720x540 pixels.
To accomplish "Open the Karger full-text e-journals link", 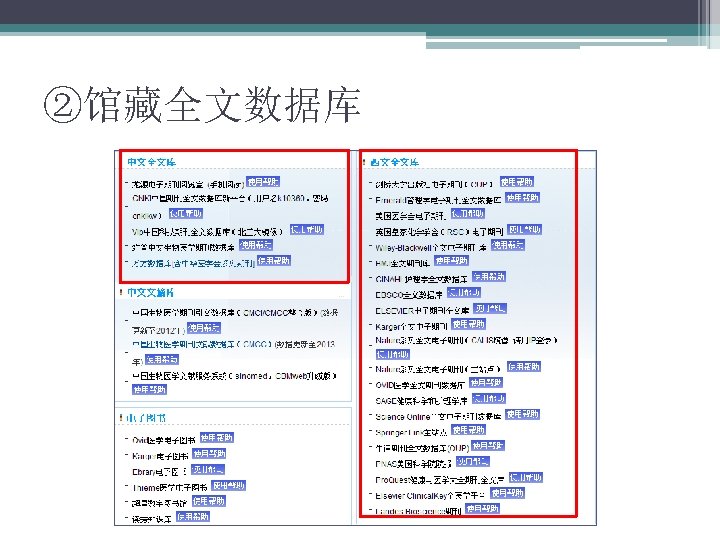I will [x=411, y=326].
